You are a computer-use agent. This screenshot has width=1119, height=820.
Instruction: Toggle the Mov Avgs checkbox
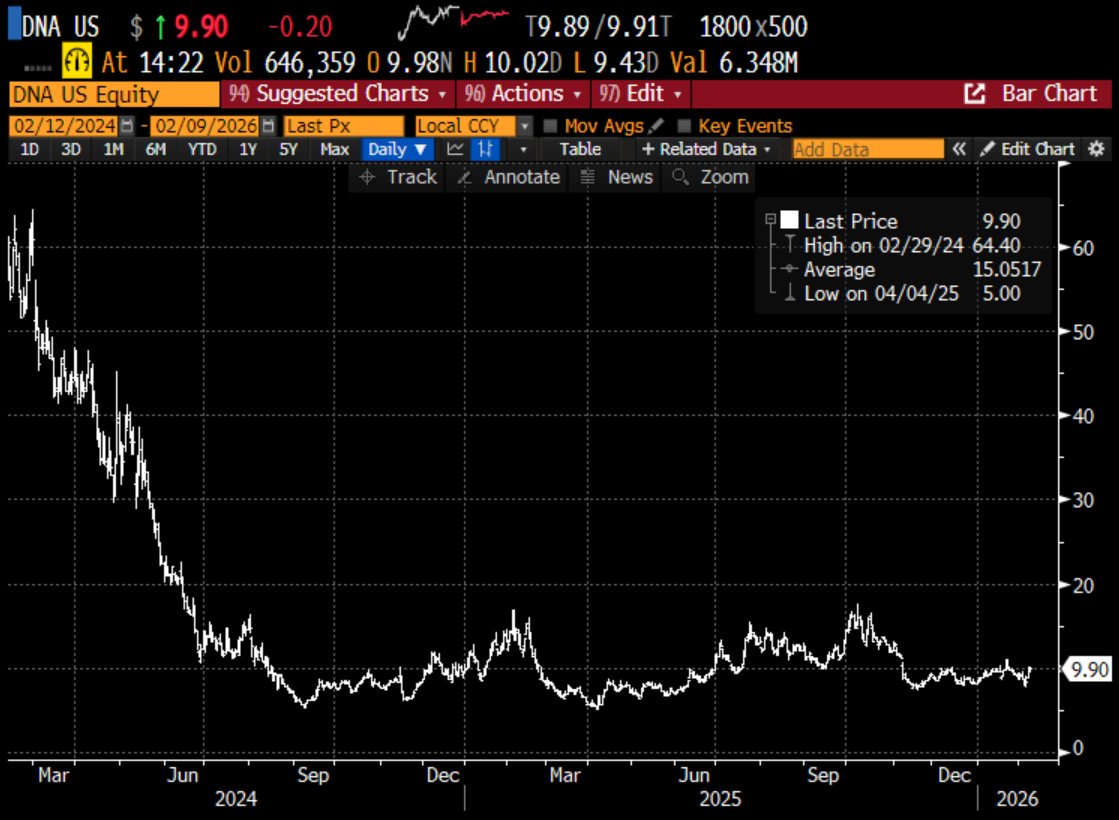click(x=550, y=126)
